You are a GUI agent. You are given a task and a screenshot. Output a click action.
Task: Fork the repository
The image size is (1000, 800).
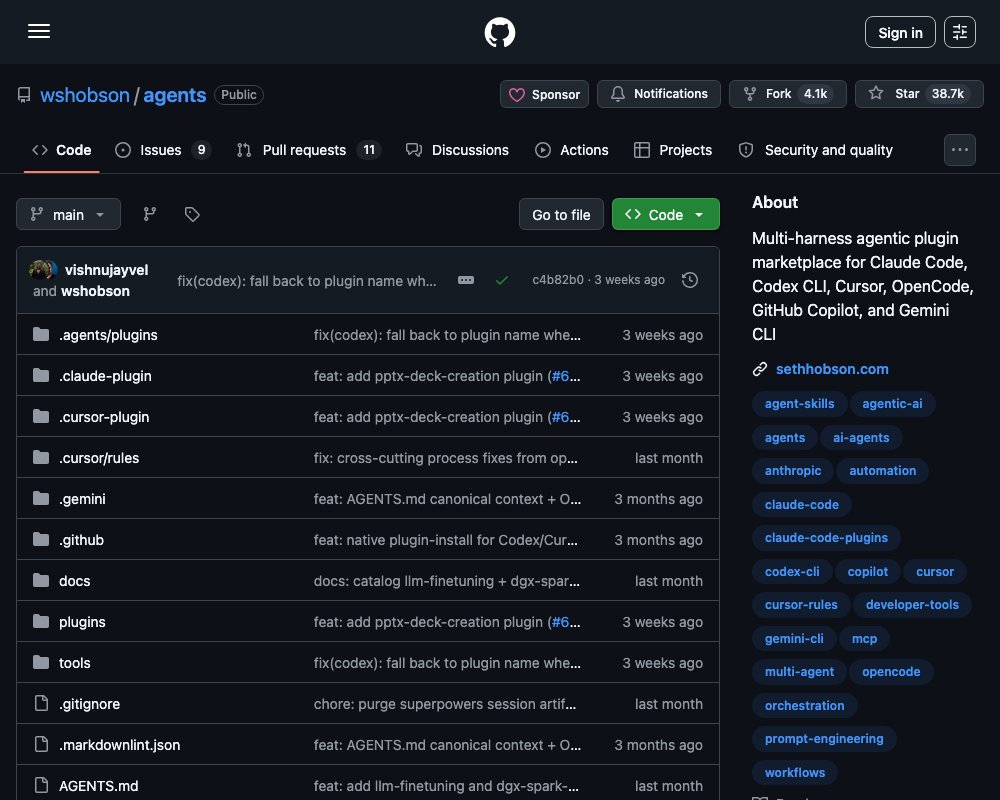788,94
